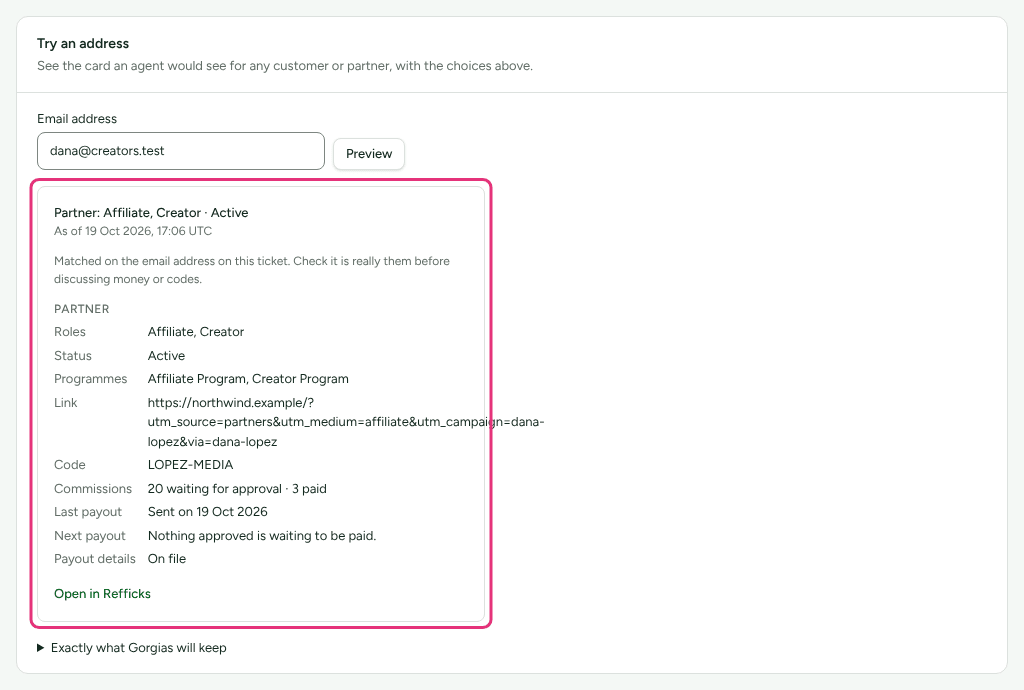The image size is (1024, 690).
Task: Click the Roles value 'Affiliate, Creator'
Action: coord(196,332)
